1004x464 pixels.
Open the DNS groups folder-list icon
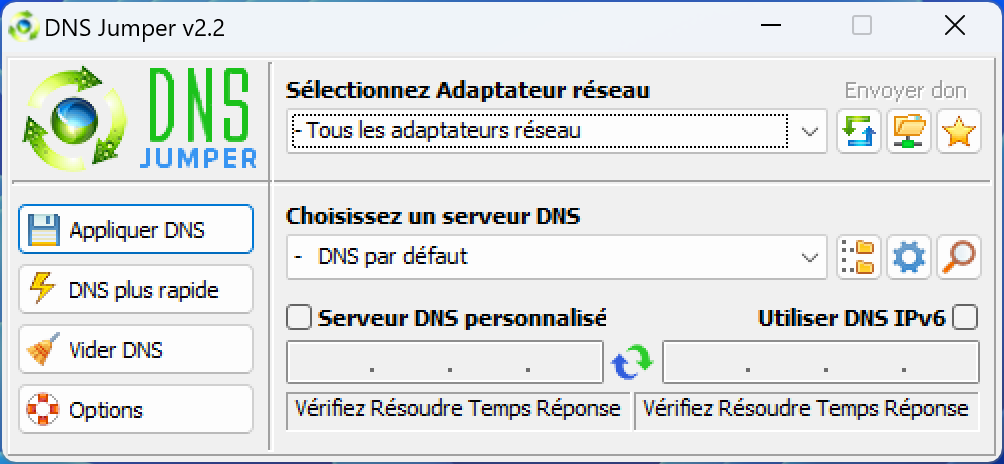pos(859,257)
